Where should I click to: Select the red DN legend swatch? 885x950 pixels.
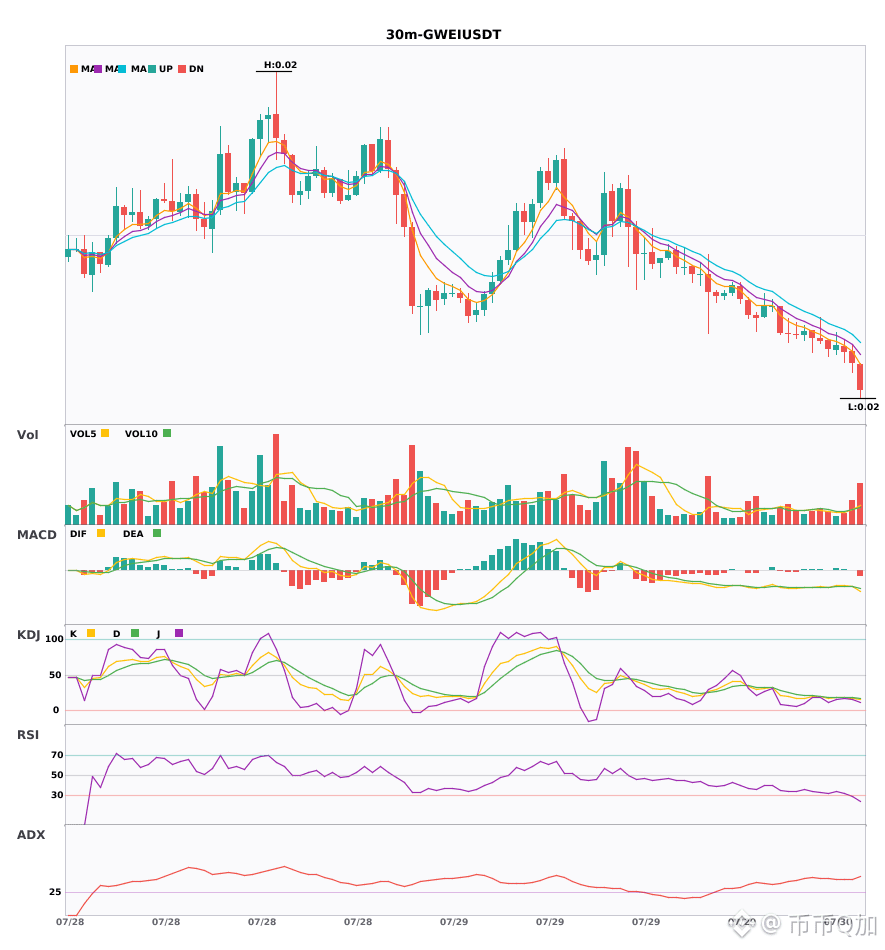[182, 69]
